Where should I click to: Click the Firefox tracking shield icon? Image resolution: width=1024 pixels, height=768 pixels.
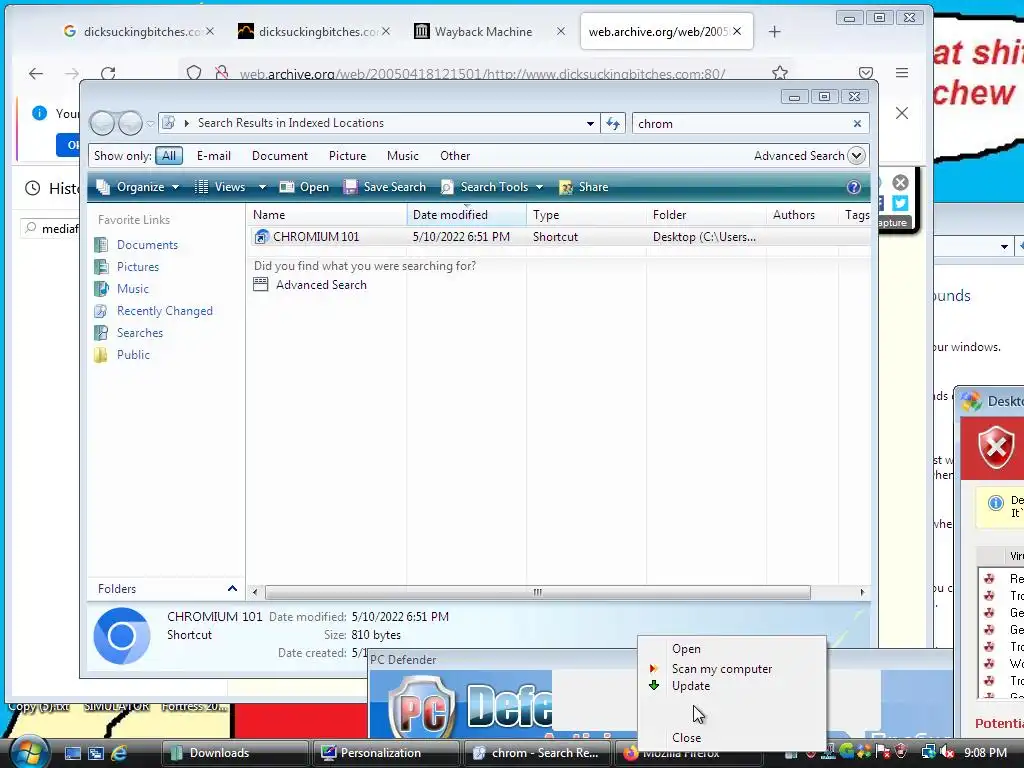[194, 72]
